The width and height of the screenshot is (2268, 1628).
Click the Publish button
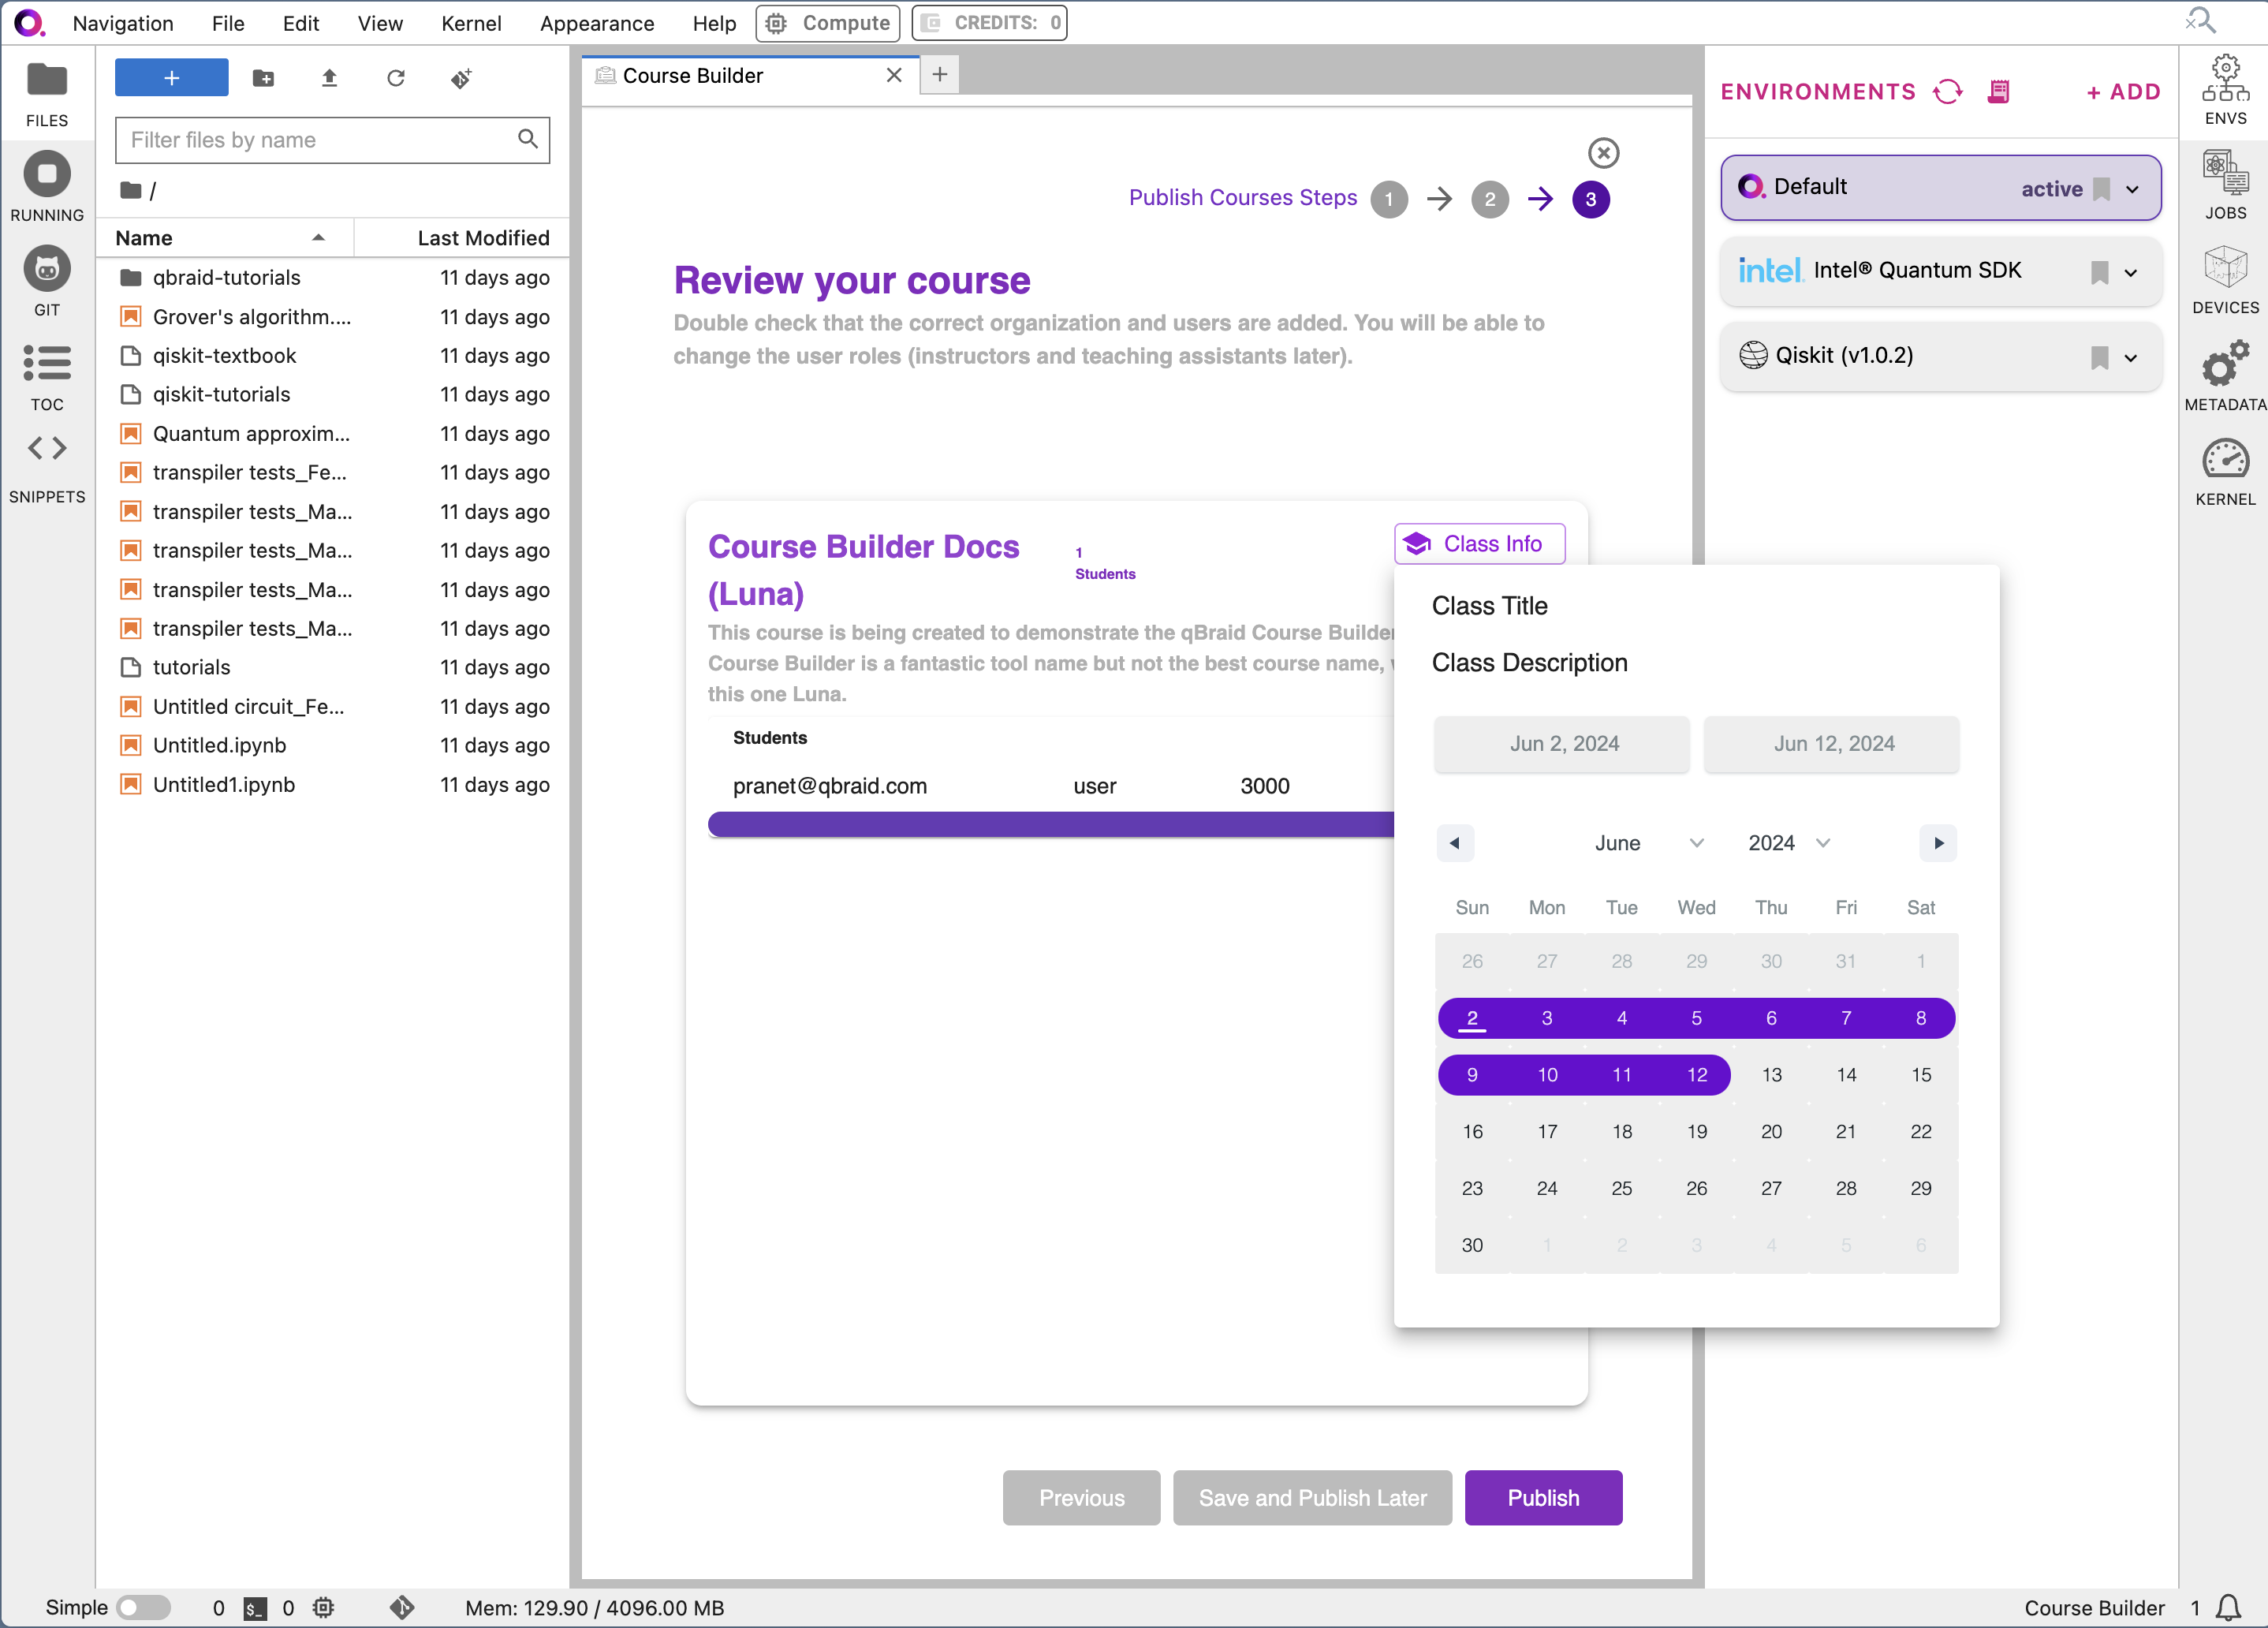pyautogui.click(x=1543, y=1497)
